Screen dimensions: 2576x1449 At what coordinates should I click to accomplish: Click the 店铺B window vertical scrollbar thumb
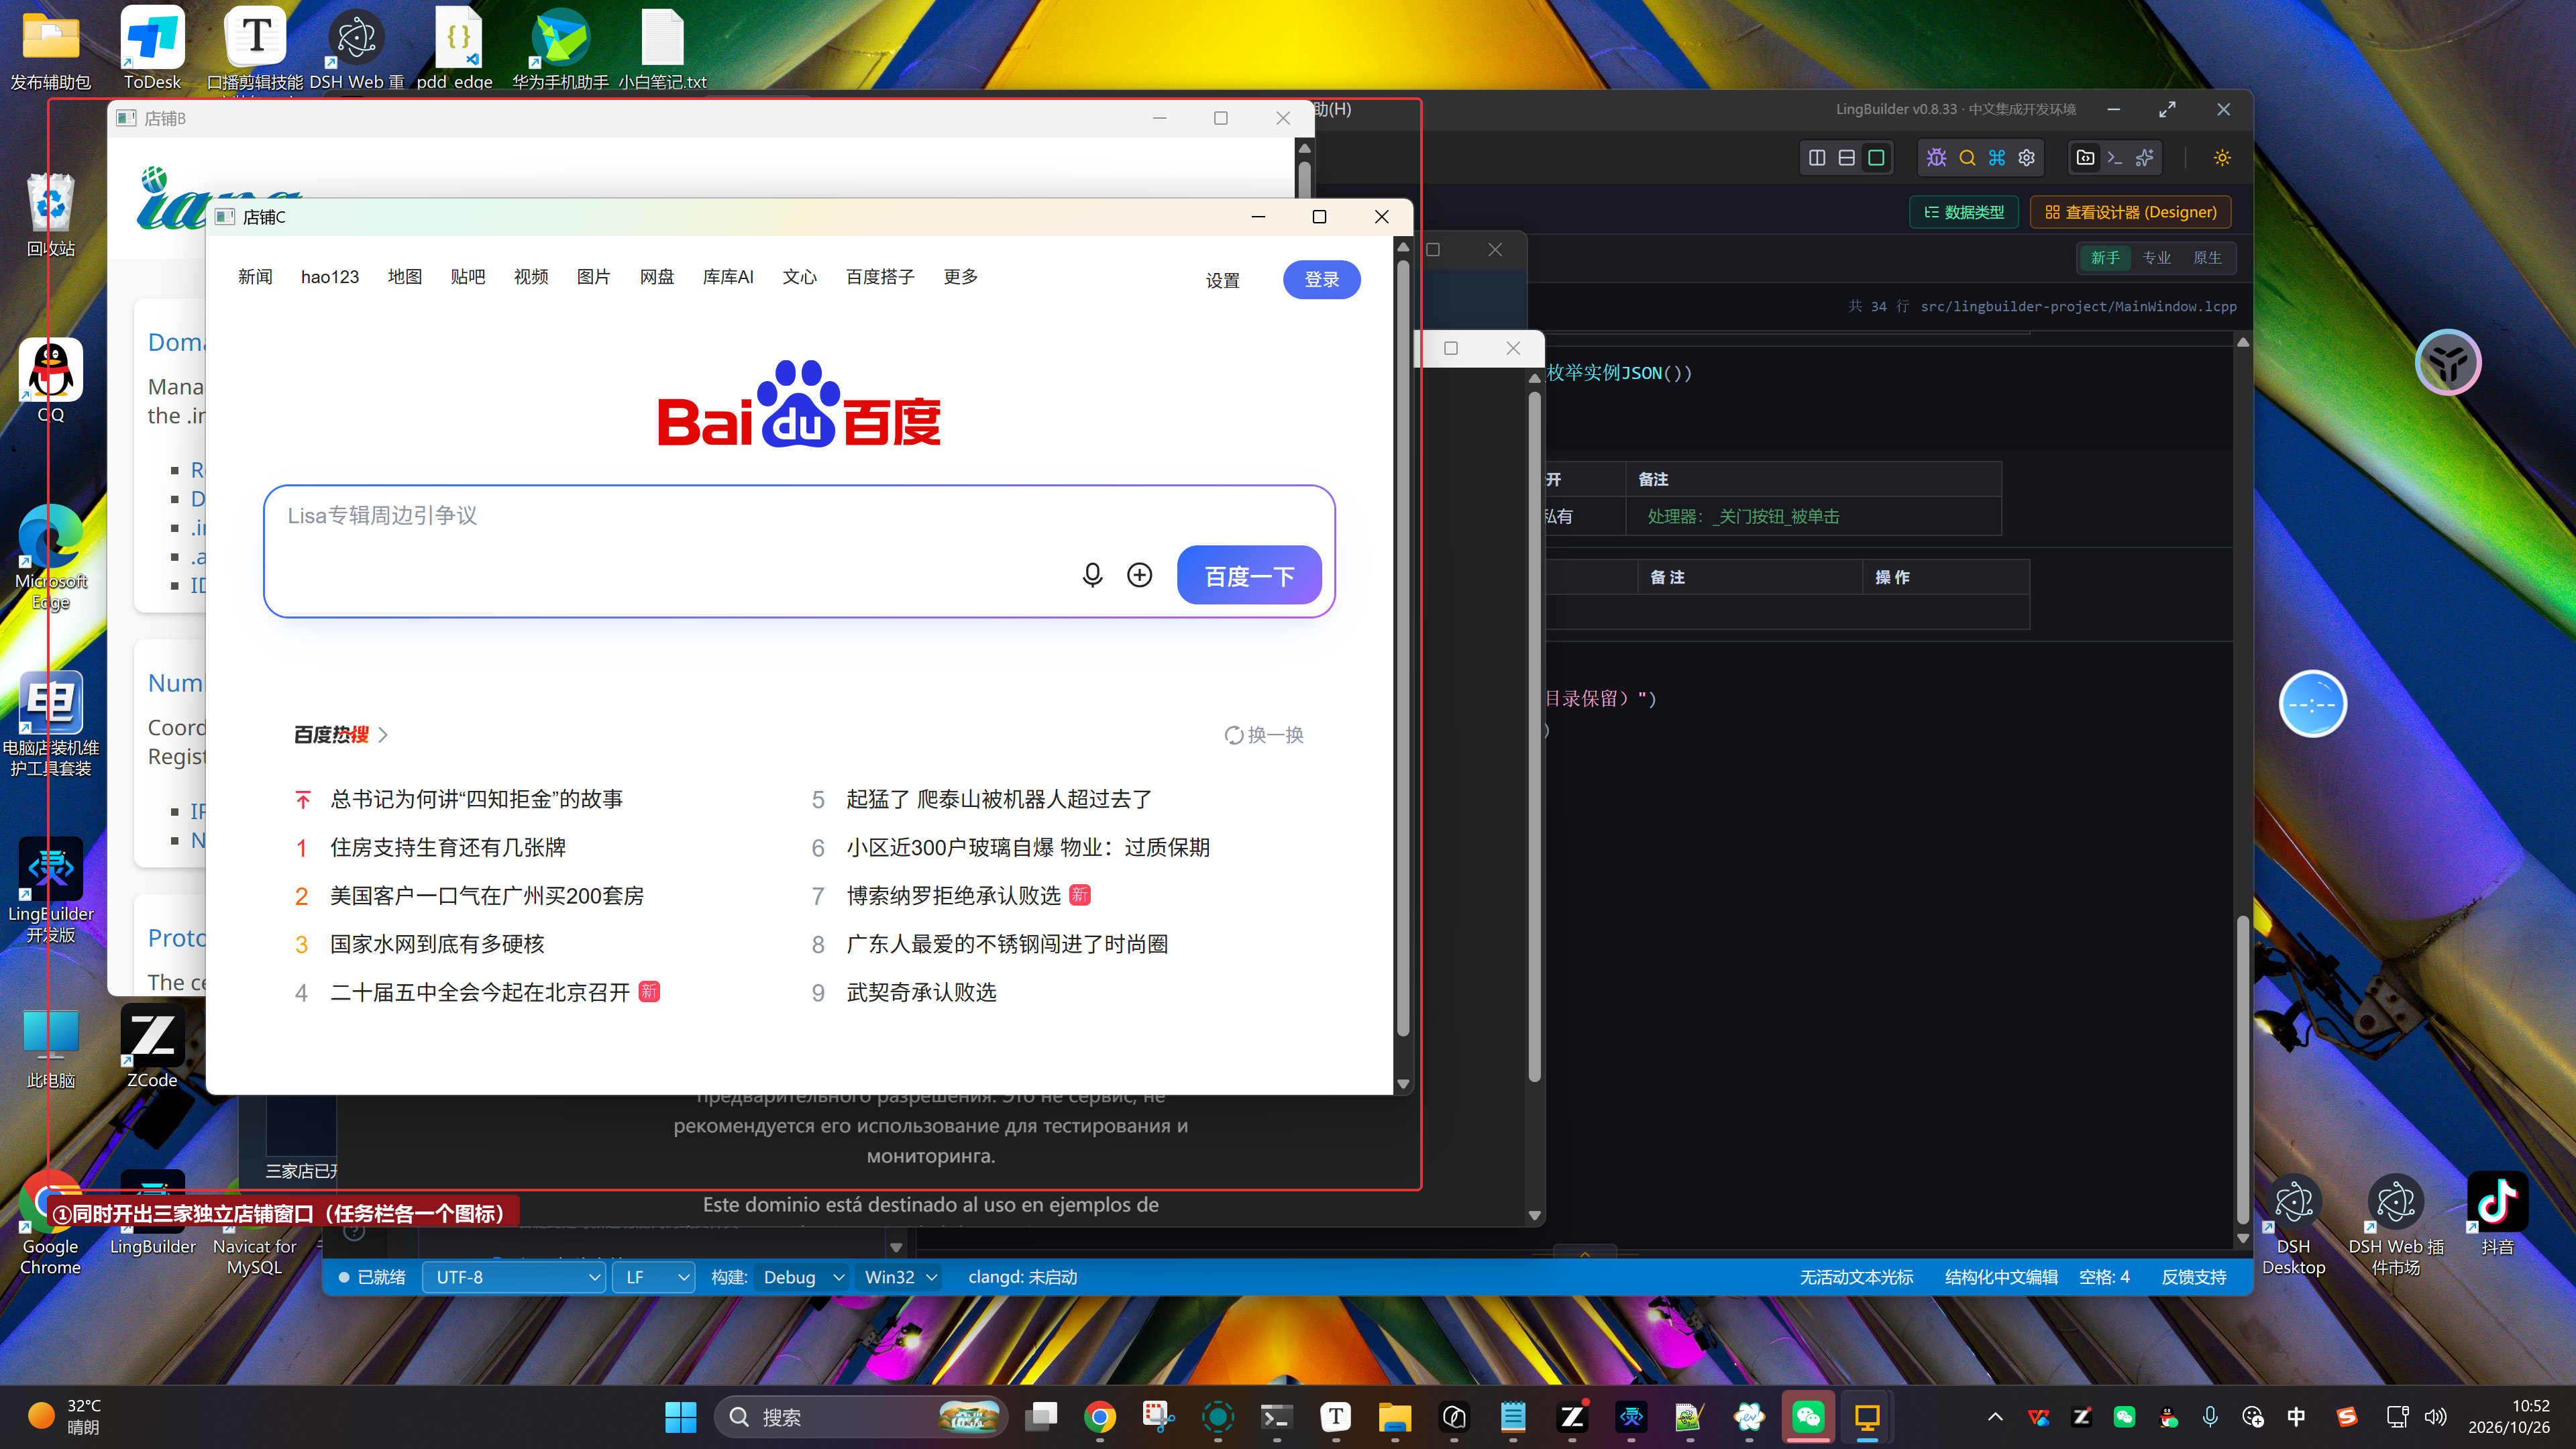[x=1304, y=180]
